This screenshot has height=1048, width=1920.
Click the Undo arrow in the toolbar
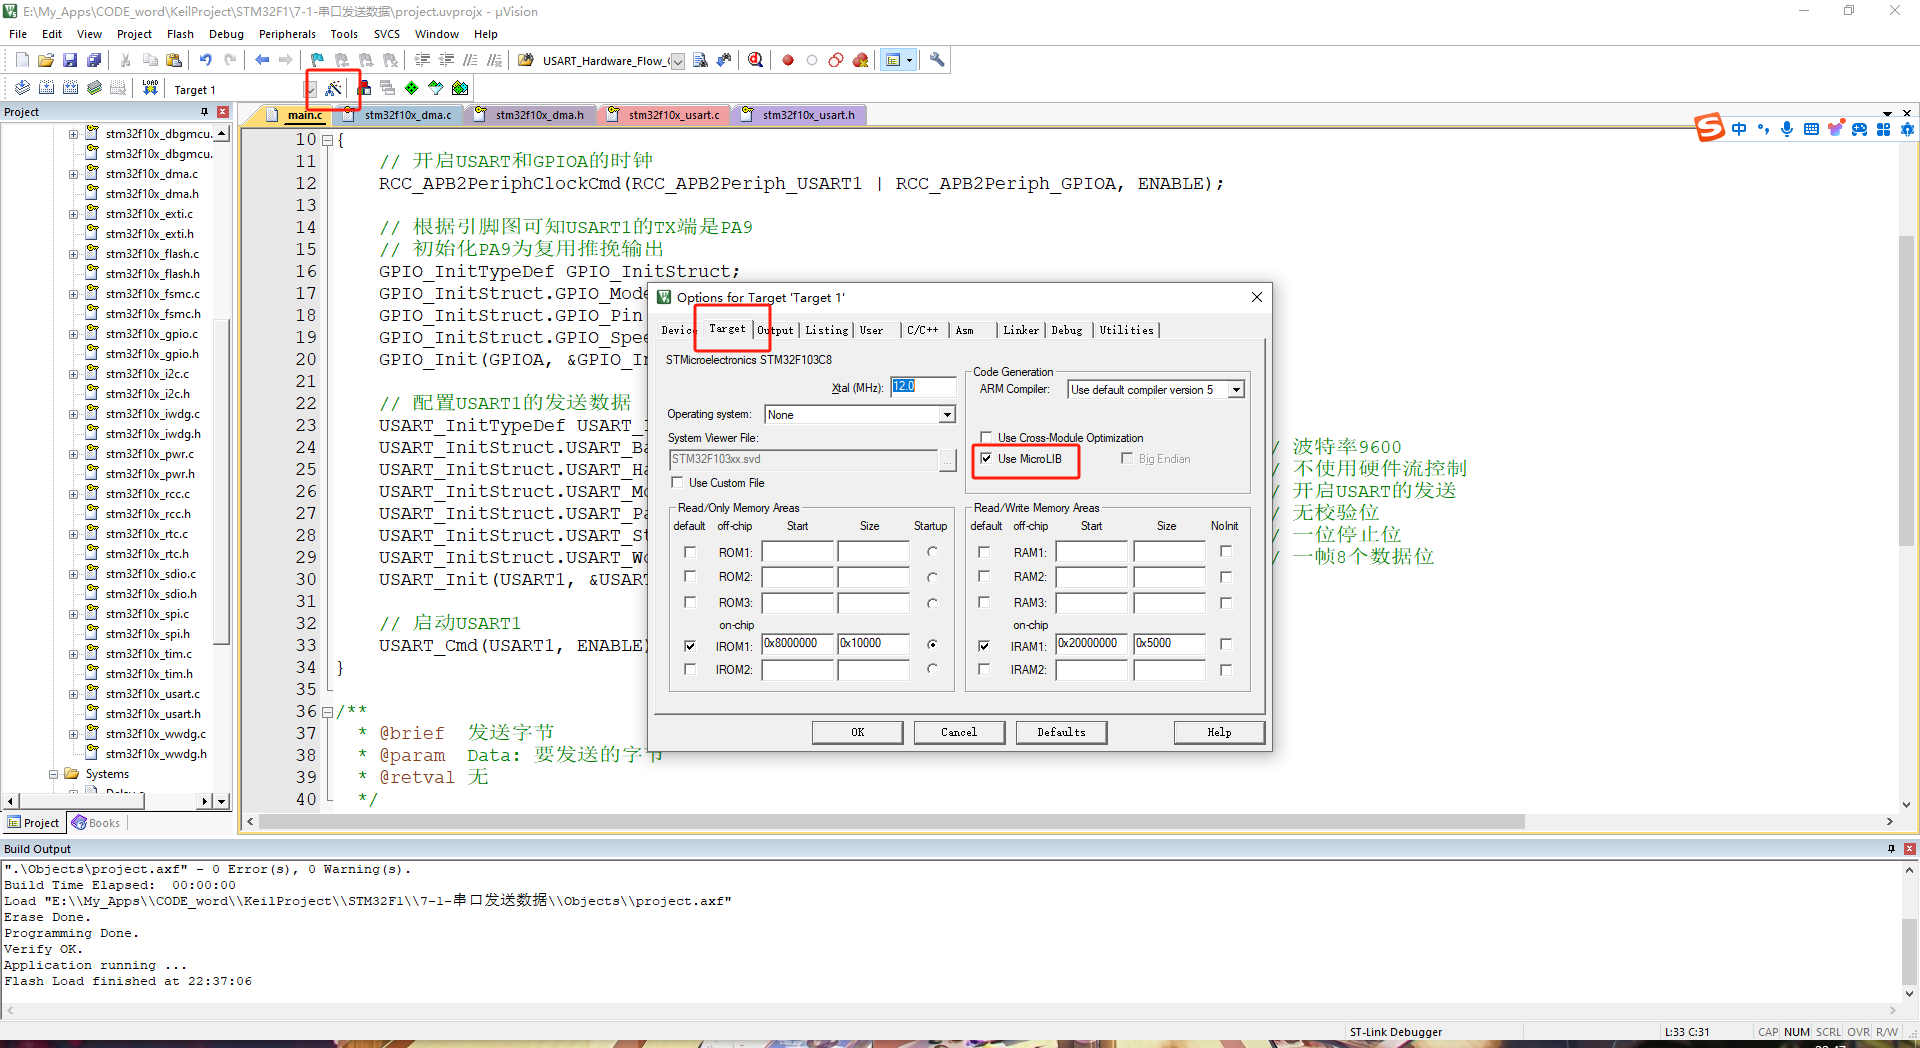point(205,60)
